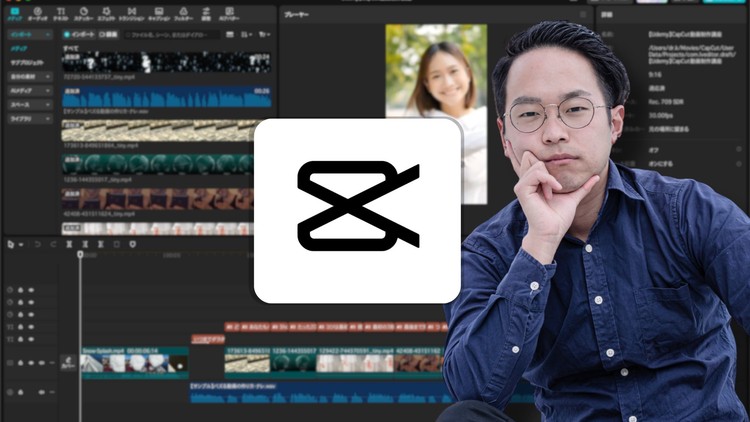
Task: Choose the timeline selection pointer tool
Action: 11,244
